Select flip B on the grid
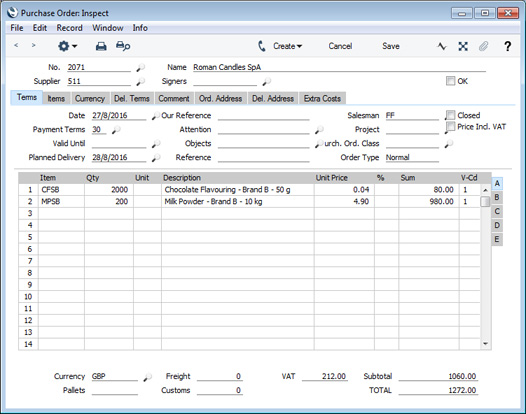 [497, 197]
